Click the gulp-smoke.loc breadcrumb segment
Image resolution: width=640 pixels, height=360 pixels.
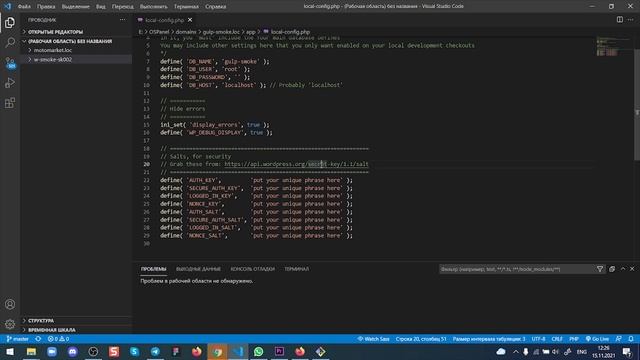221,31
